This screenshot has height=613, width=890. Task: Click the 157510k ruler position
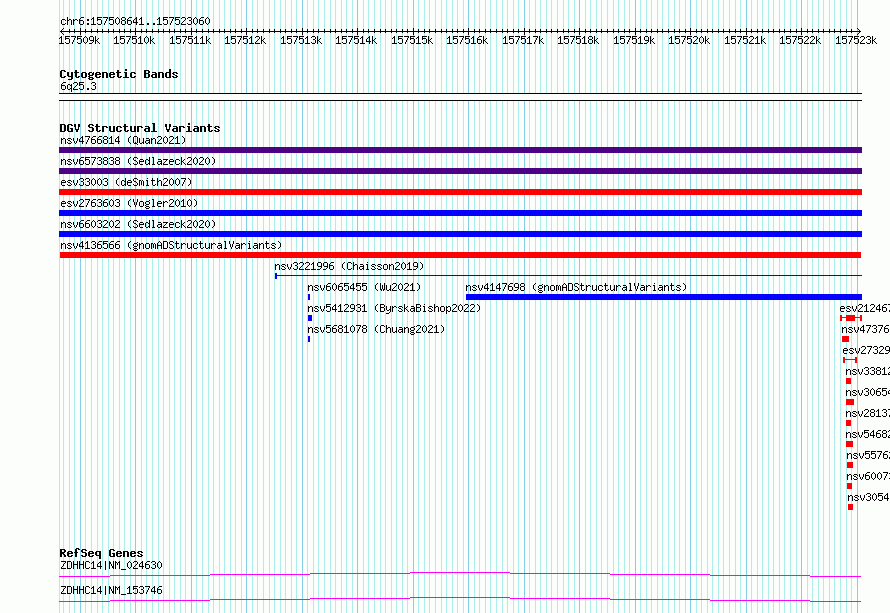(x=134, y=40)
